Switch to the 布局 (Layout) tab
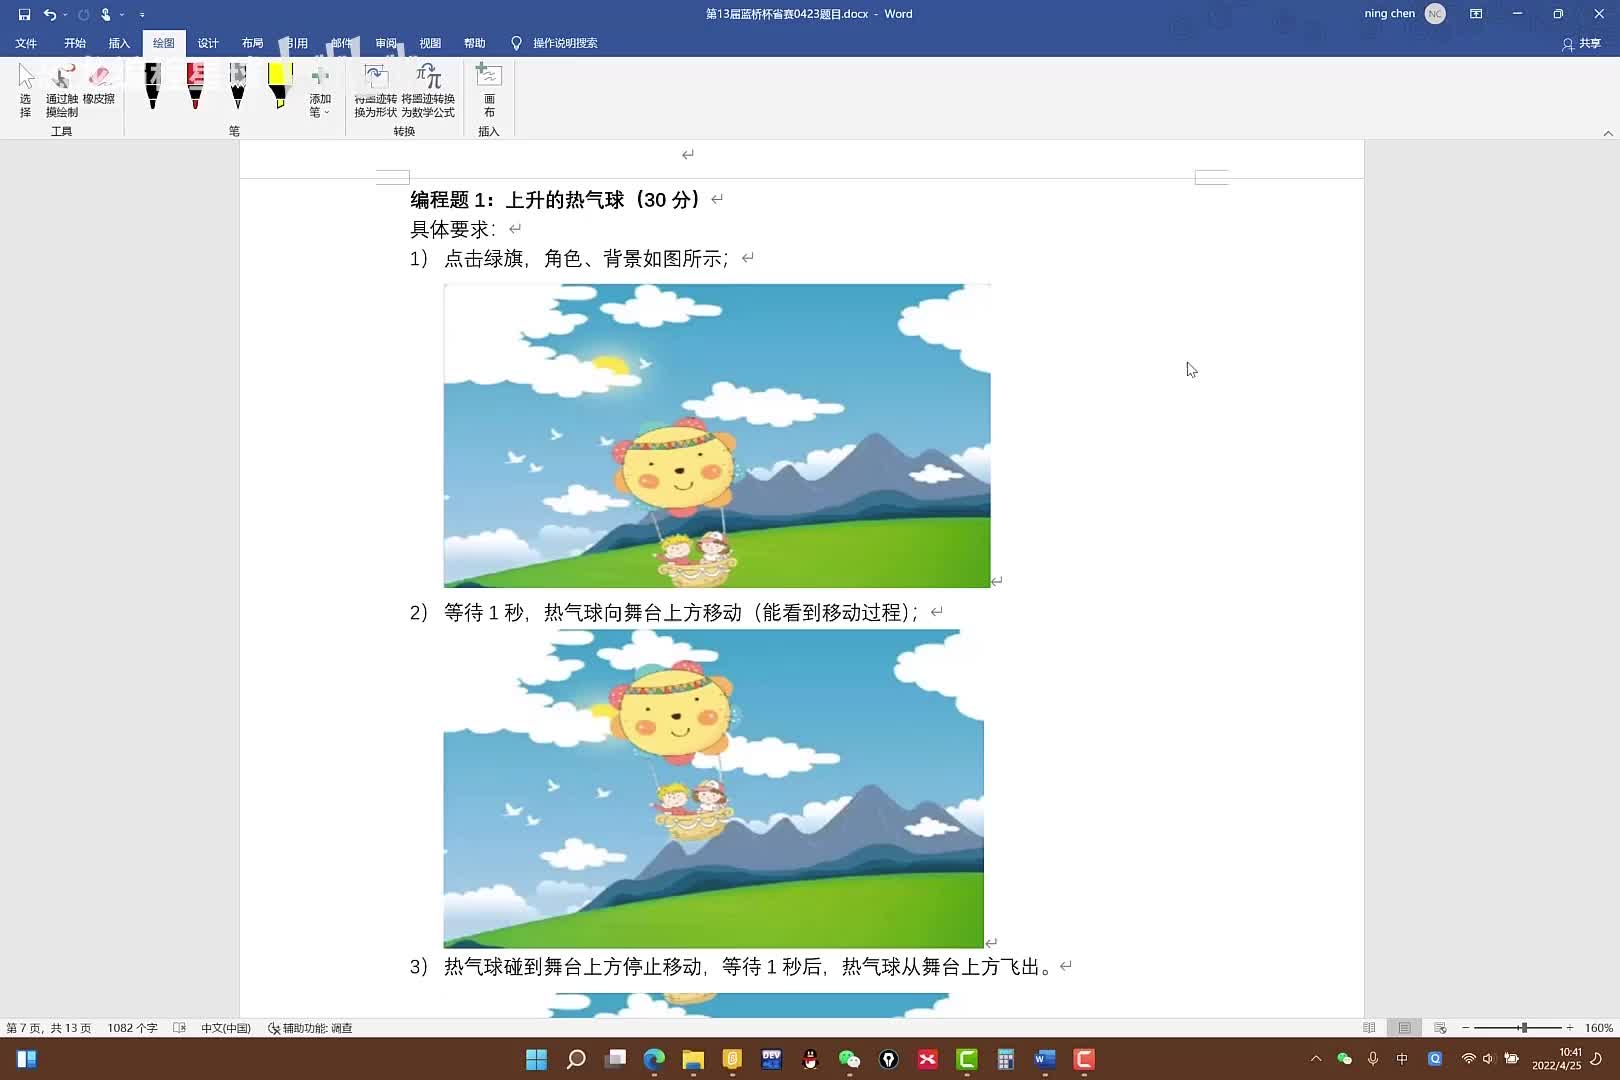Screen dimensions: 1620x1080 [x=252, y=43]
